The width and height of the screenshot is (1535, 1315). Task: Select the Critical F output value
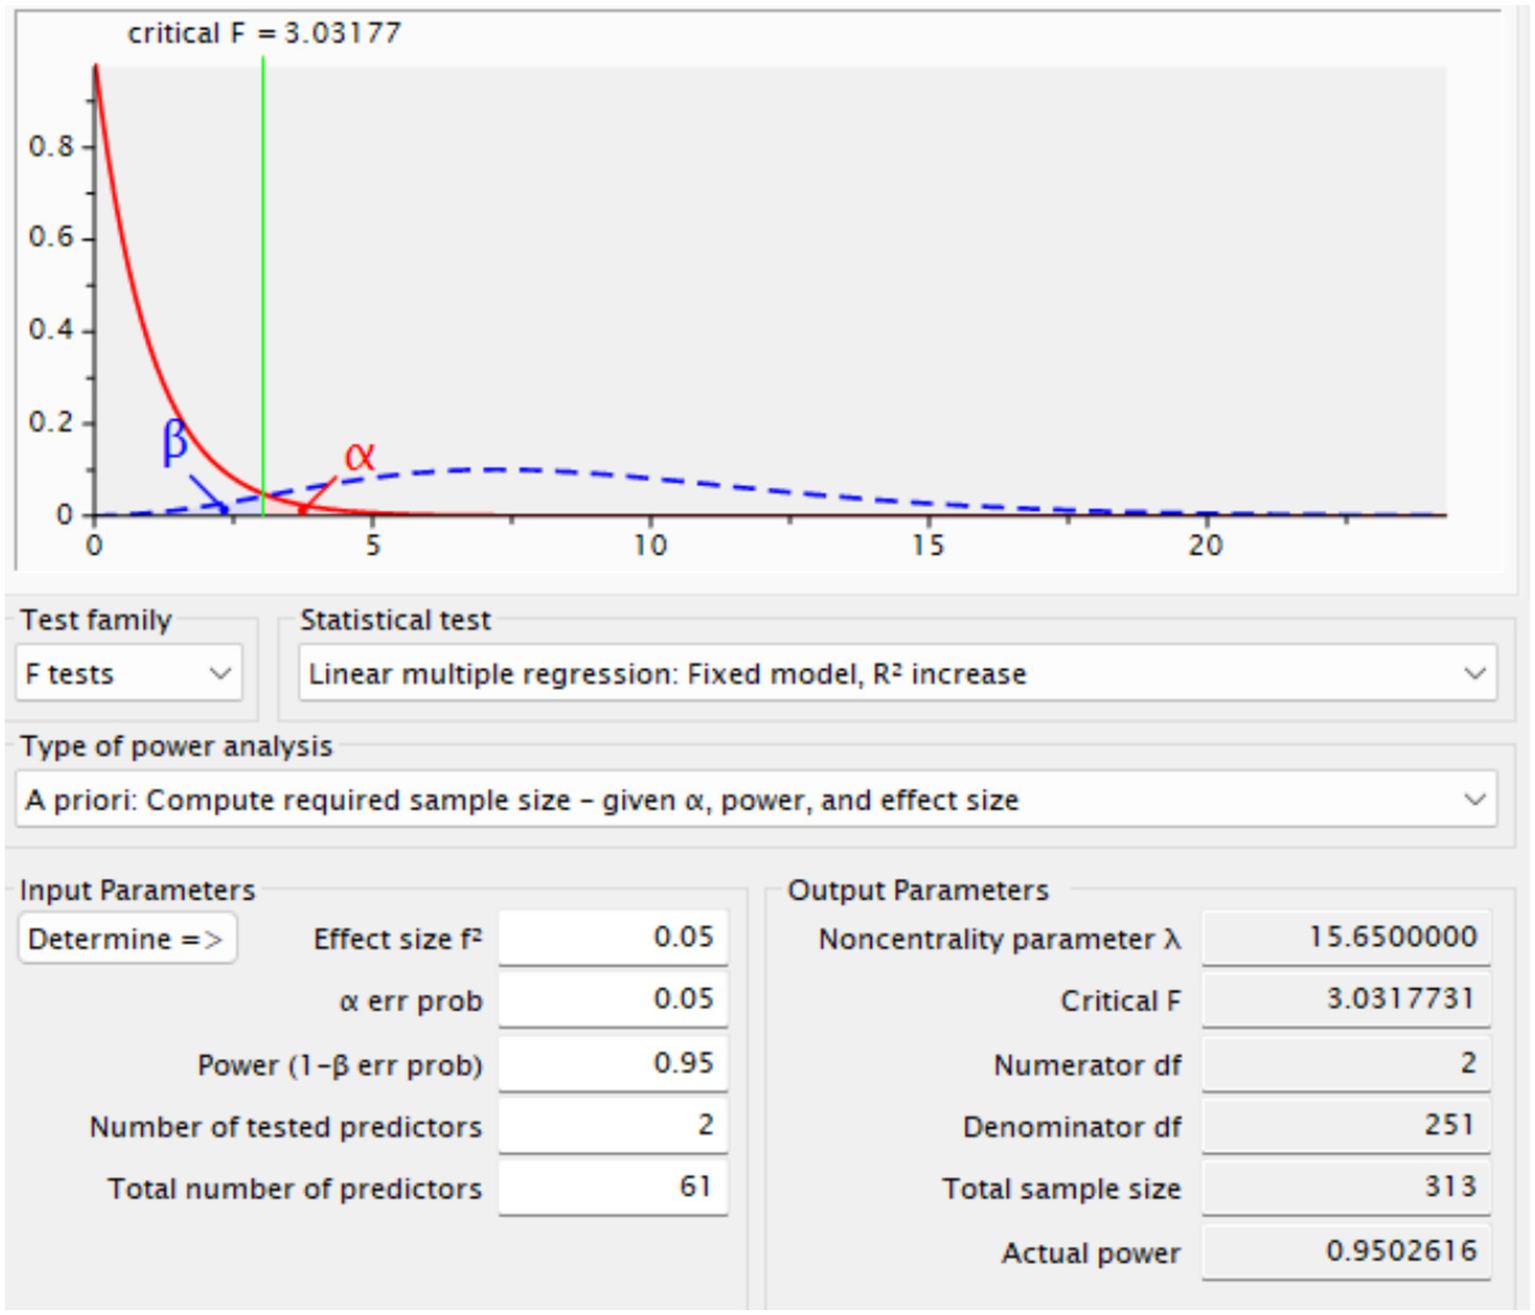click(x=1345, y=1000)
